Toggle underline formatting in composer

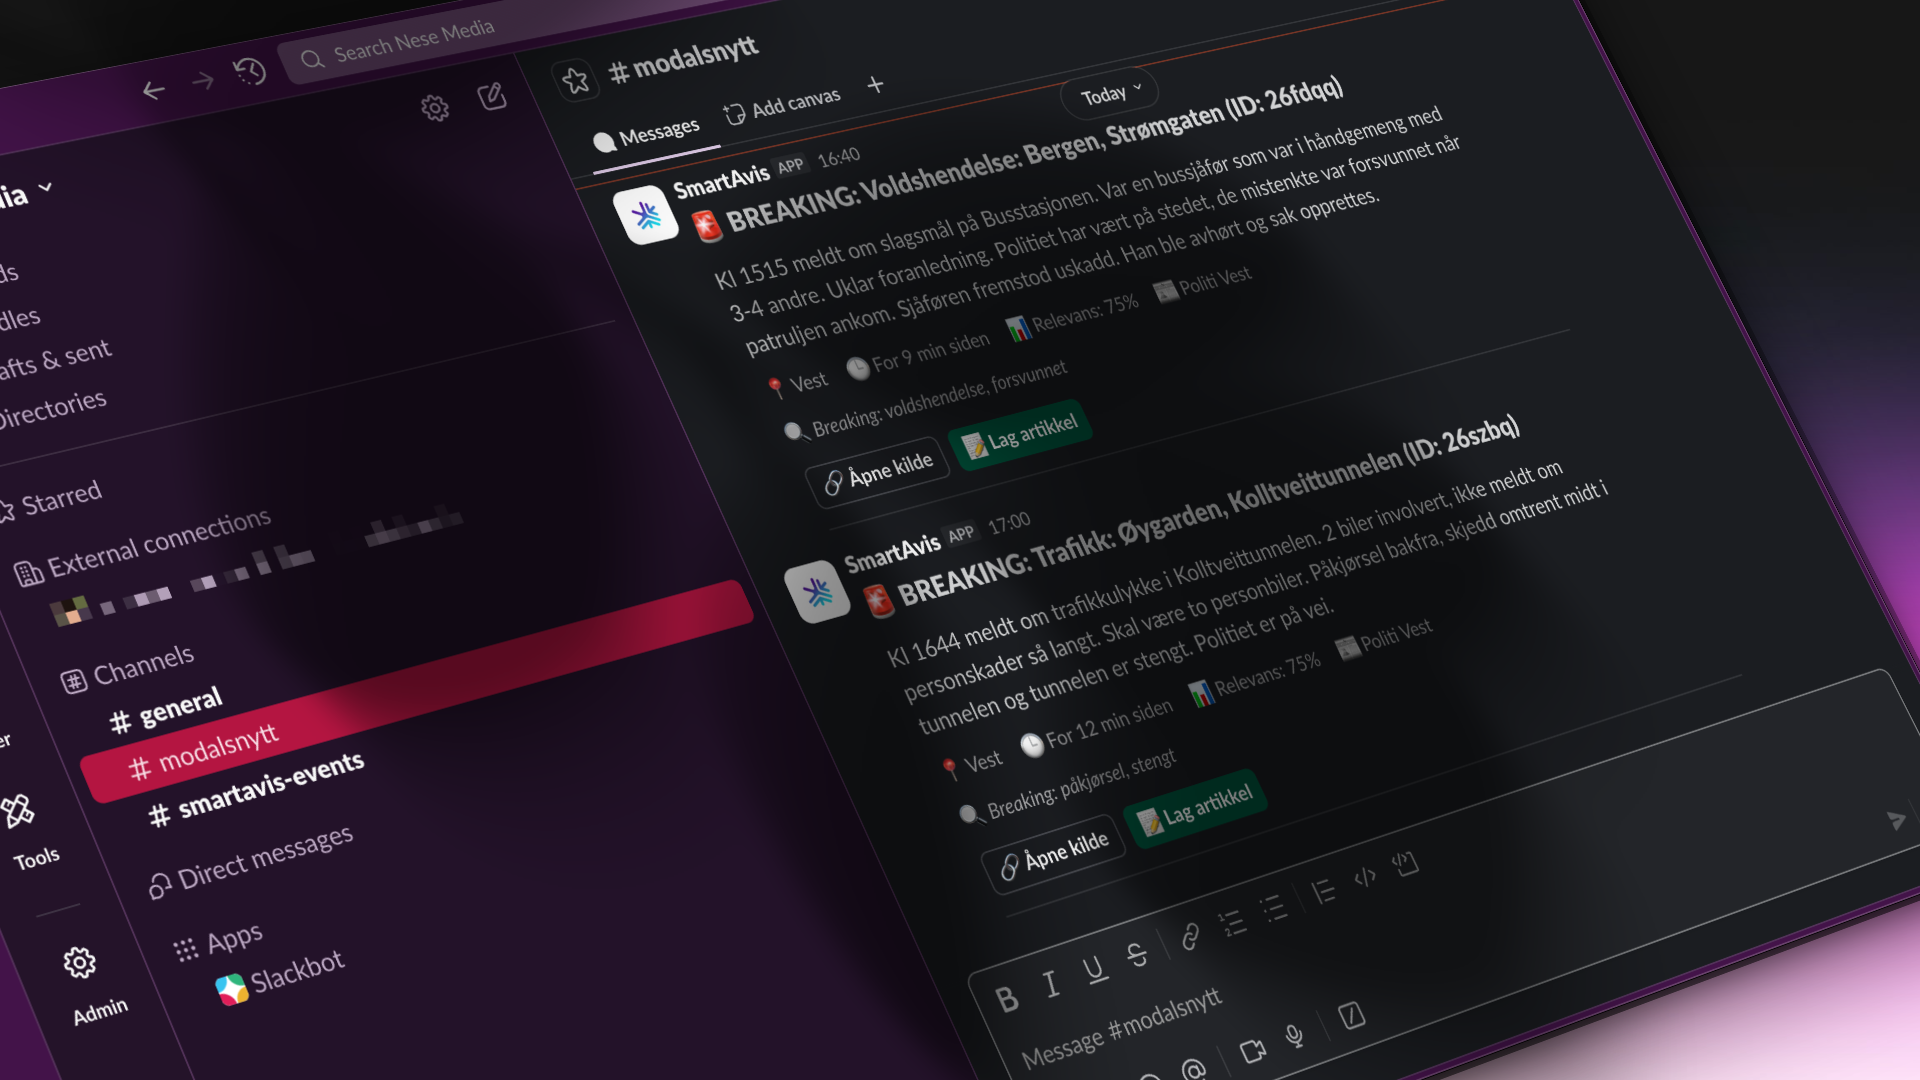pyautogui.click(x=1094, y=969)
